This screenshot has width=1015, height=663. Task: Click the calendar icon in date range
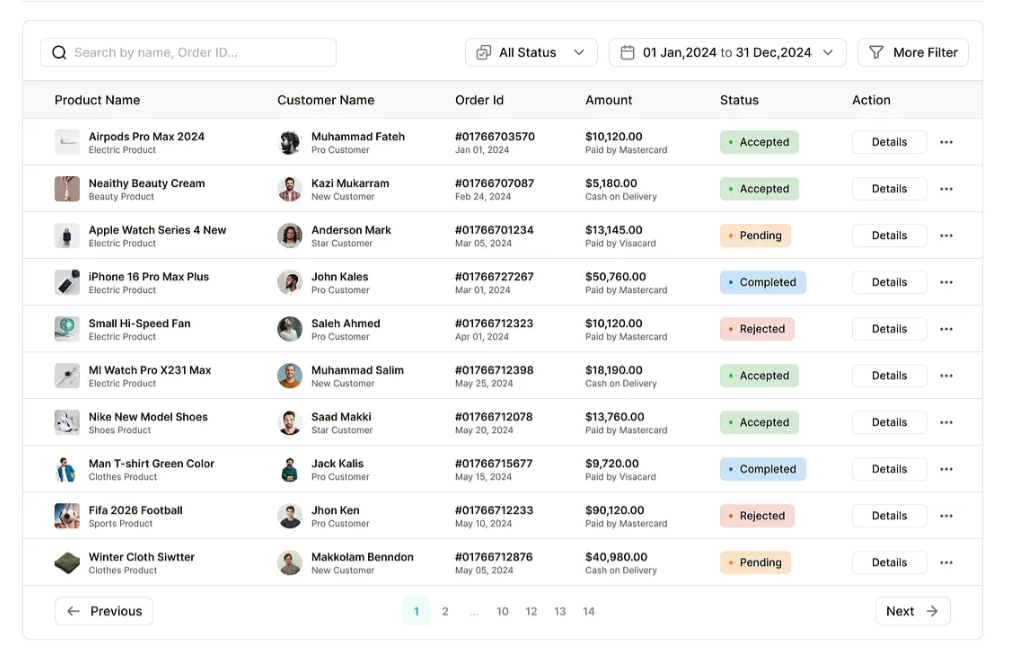627,53
